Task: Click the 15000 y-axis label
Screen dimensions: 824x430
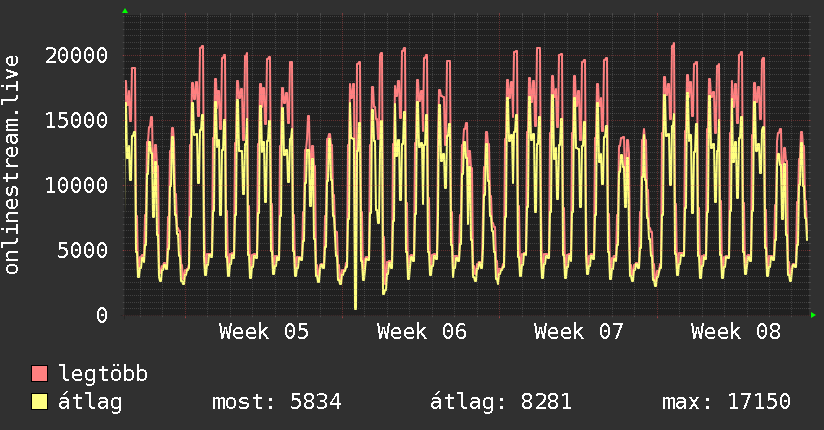Action: [x=76, y=120]
